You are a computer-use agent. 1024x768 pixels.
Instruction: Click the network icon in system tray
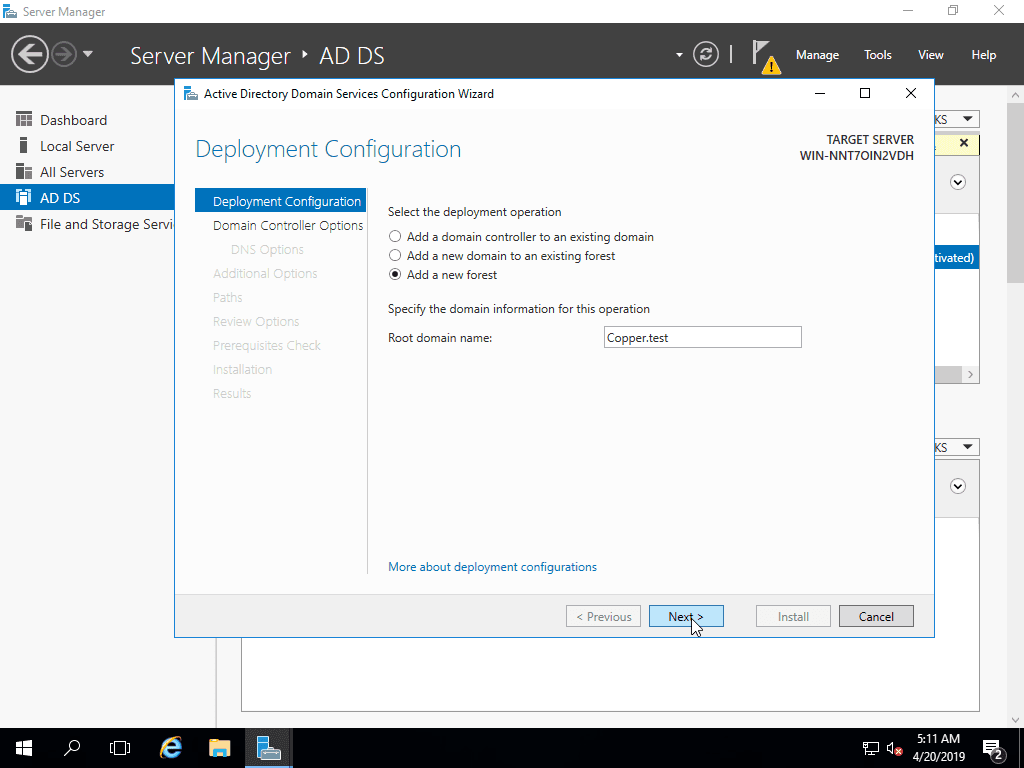(871, 748)
